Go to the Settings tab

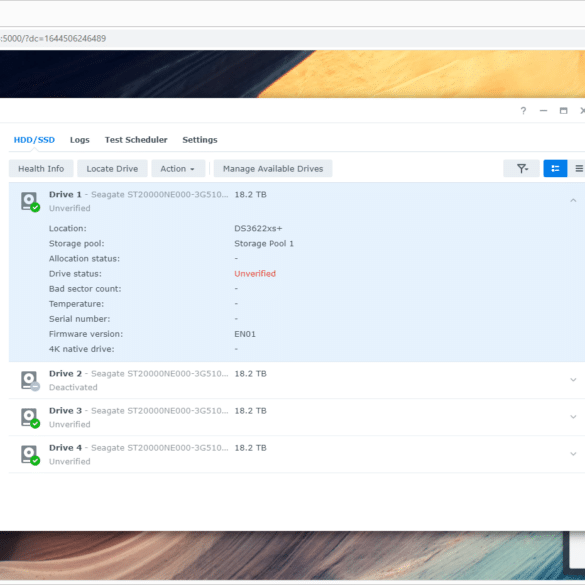[200, 140]
